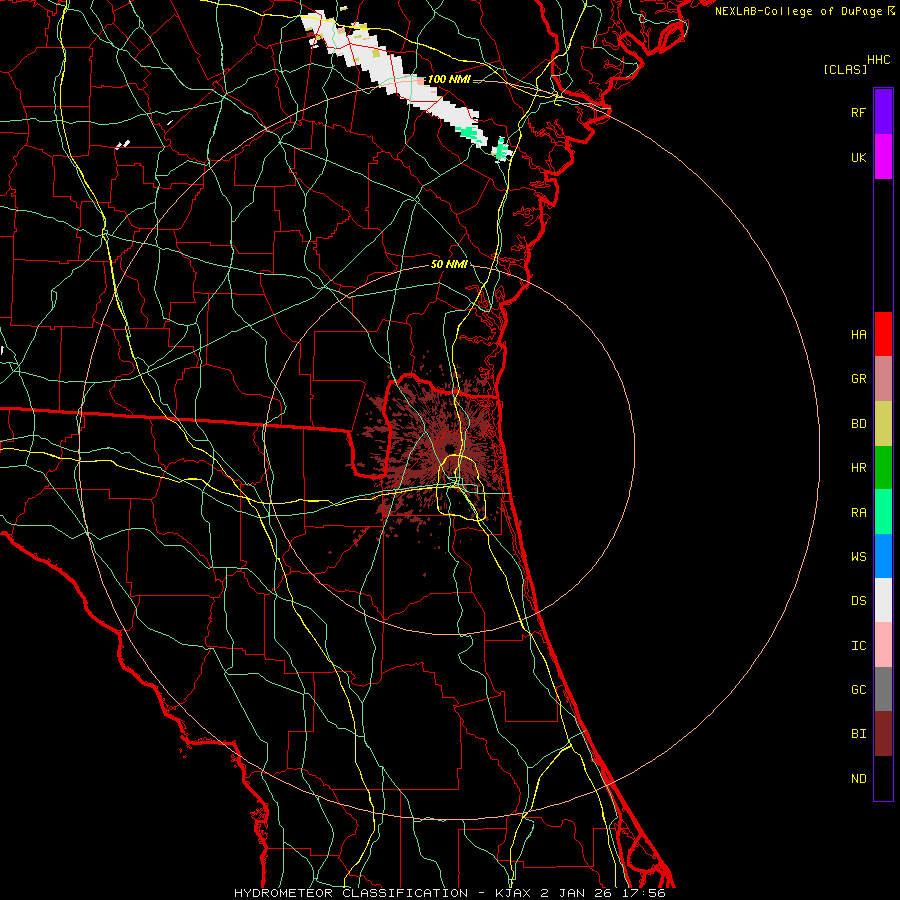Select the WS blue legend swatch

point(883,556)
